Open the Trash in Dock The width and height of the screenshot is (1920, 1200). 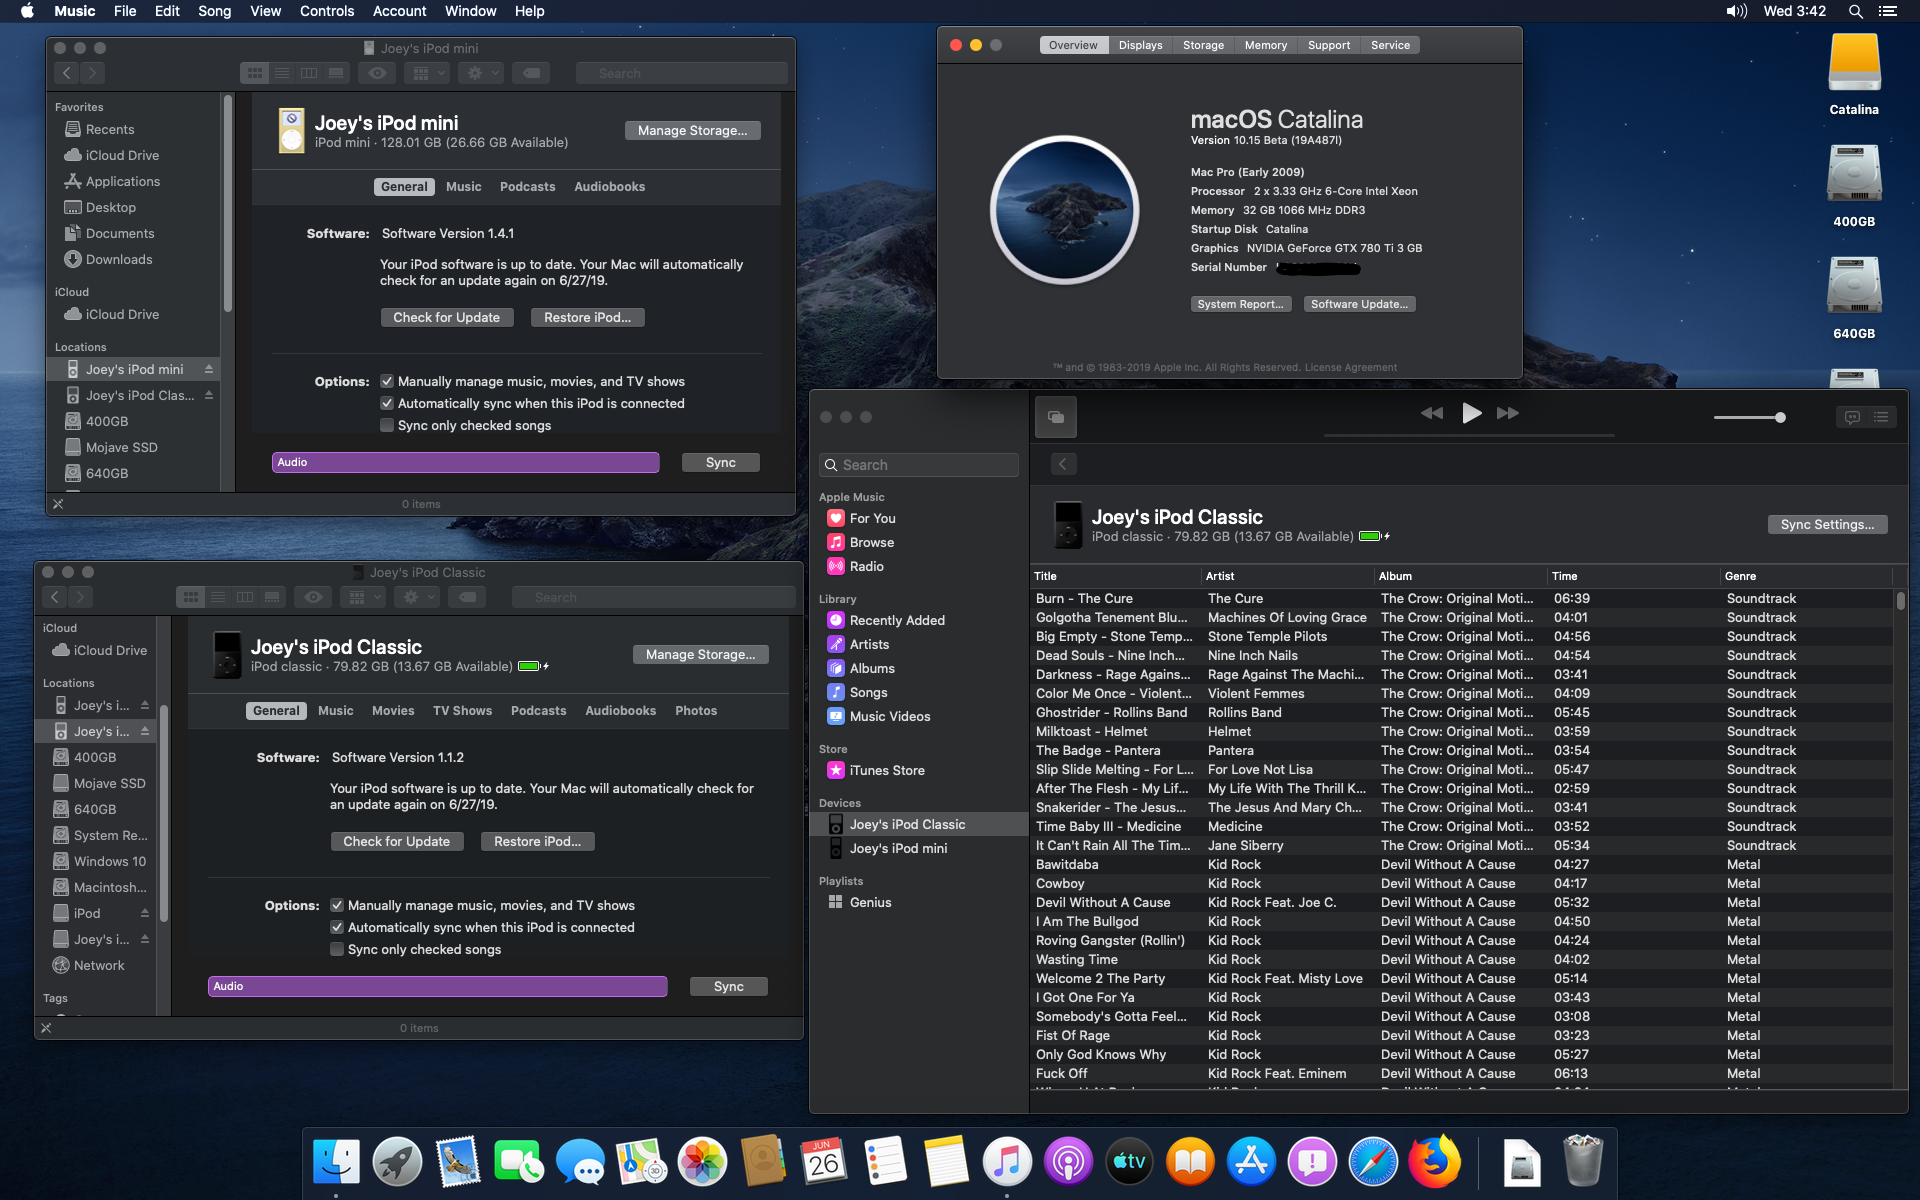click(1582, 1162)
